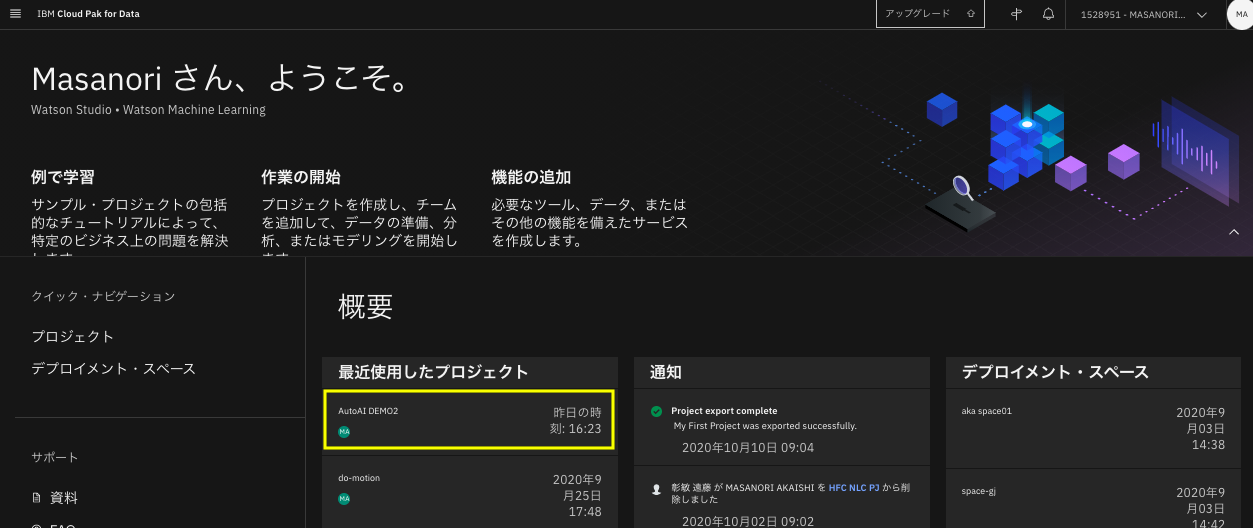
Task: Click the 通知 panel heading
Action: pos(666,372)
